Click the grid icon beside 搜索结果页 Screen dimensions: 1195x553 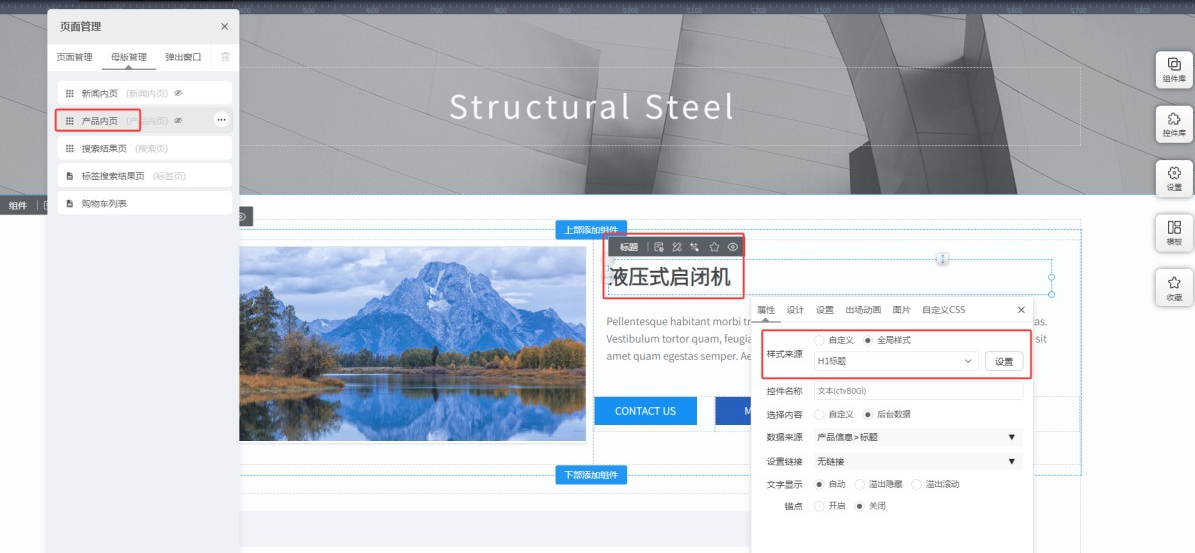70,148
